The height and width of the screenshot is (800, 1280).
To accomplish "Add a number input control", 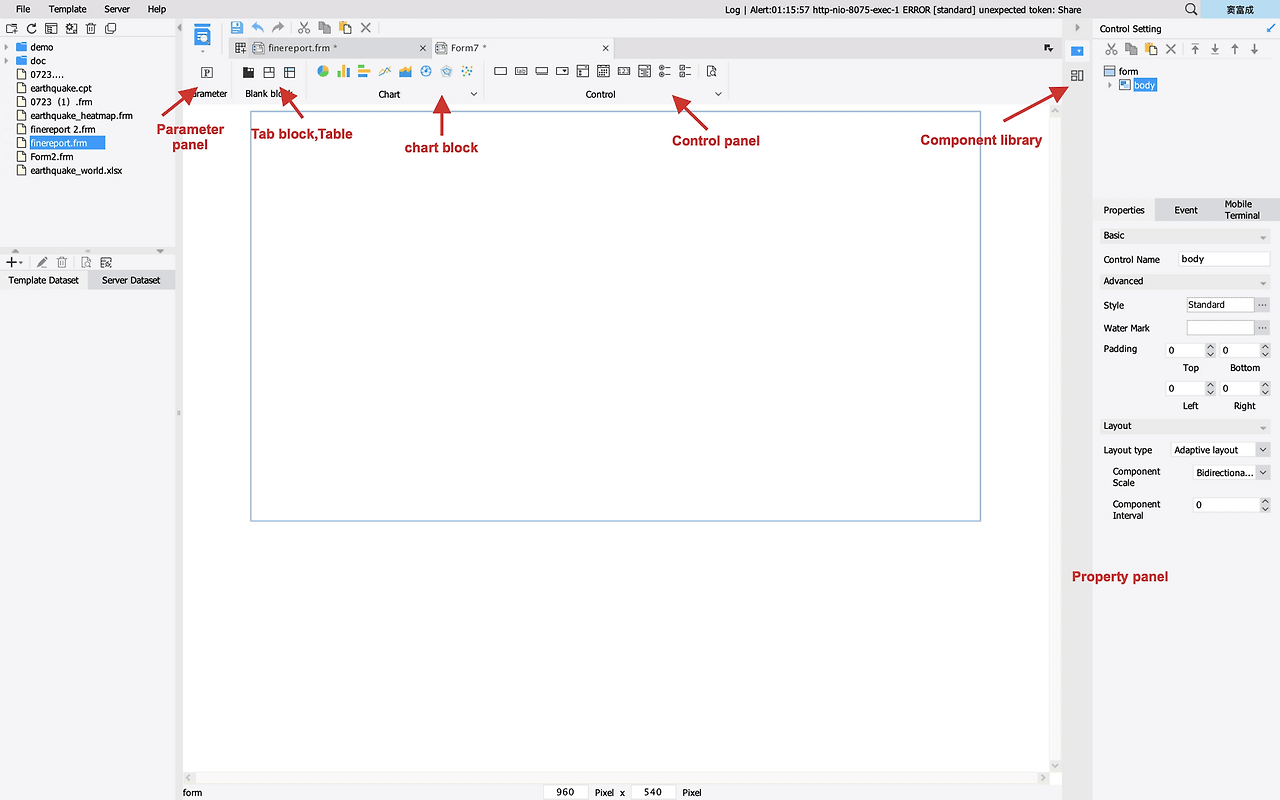I will pyautogui.click(x=624, y=71).
